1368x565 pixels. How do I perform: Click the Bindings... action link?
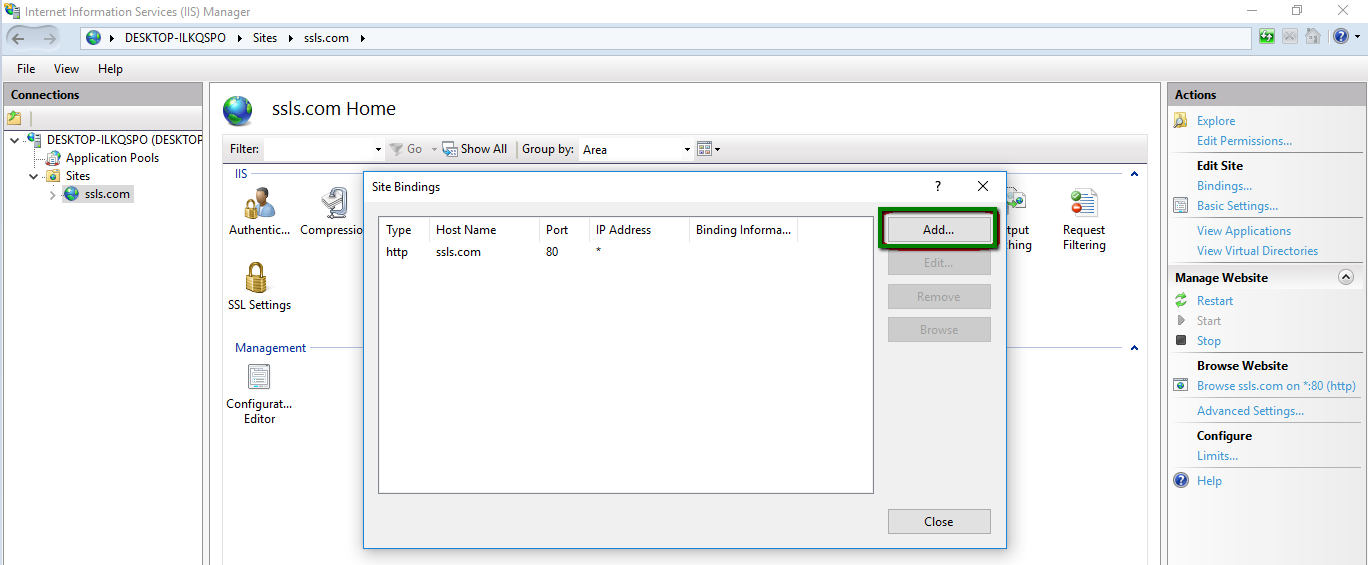point(1224,186)
